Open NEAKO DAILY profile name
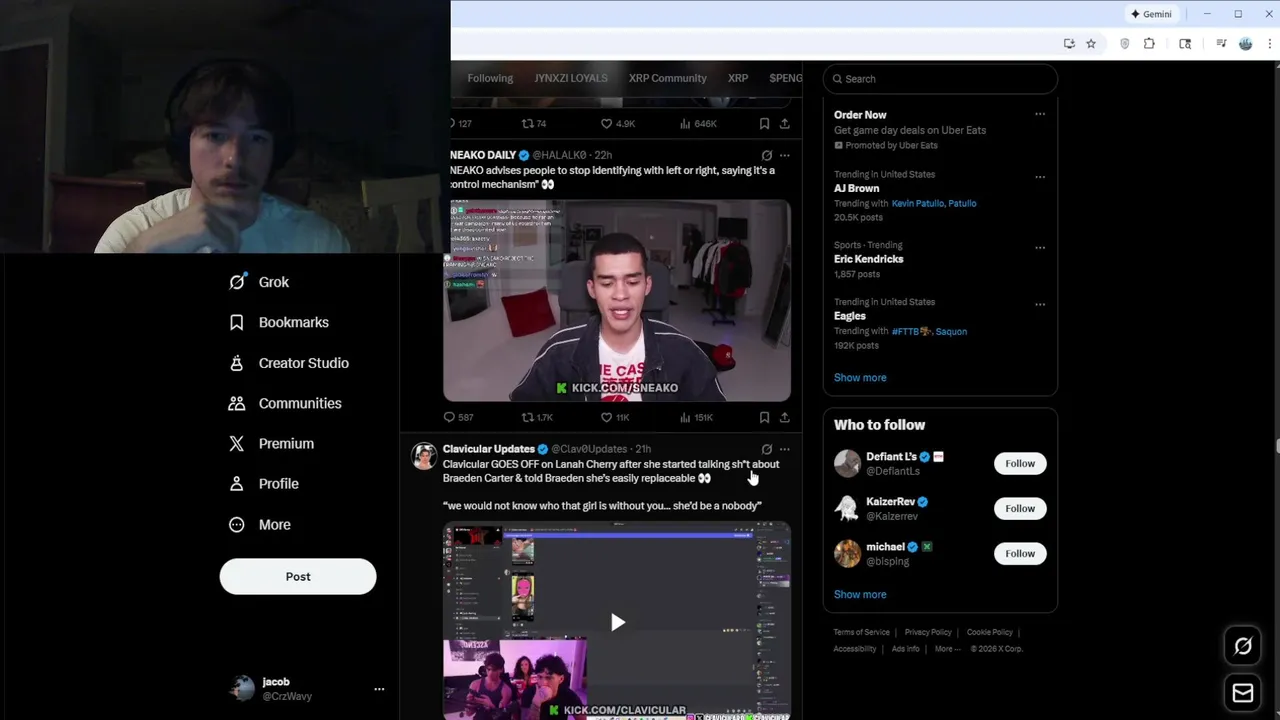This screenshot has height=720, width=1280. pyautogui.click(x=483, y=155)
